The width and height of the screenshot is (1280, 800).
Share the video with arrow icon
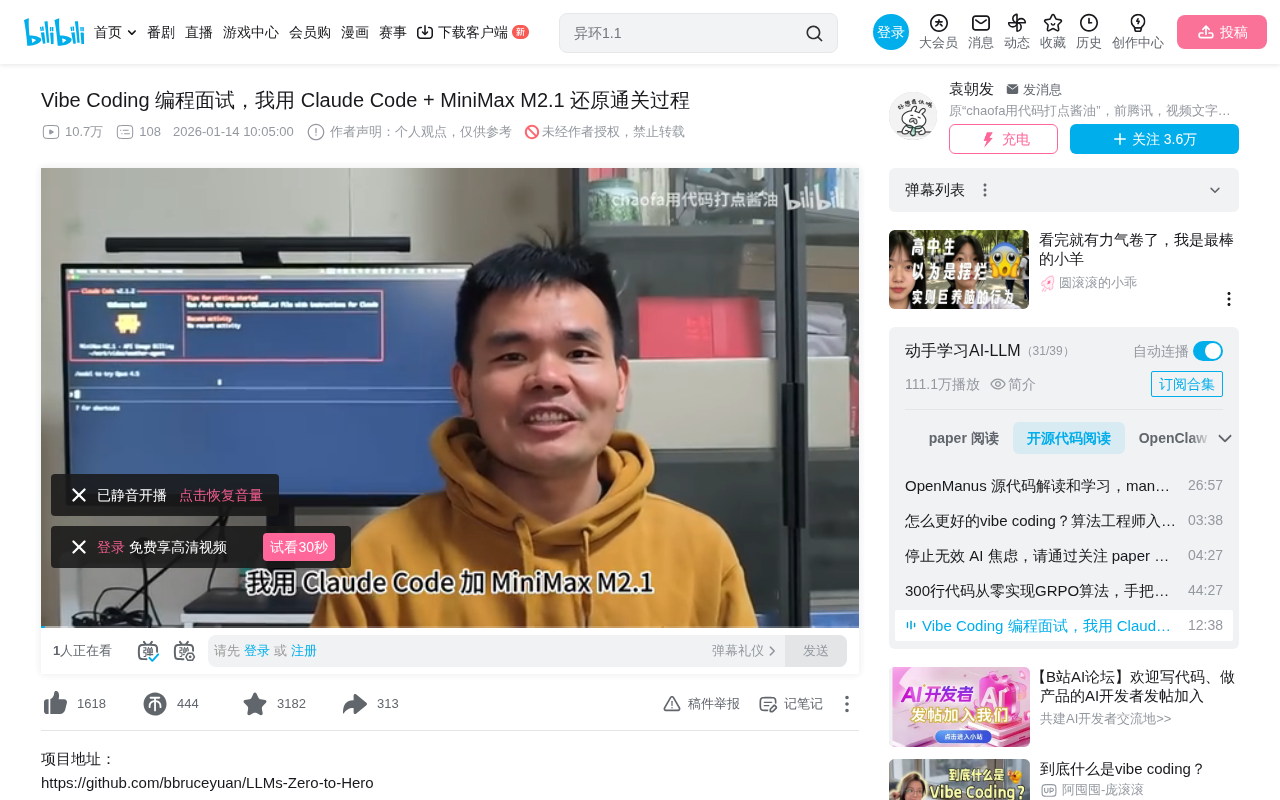click(355, 704)
